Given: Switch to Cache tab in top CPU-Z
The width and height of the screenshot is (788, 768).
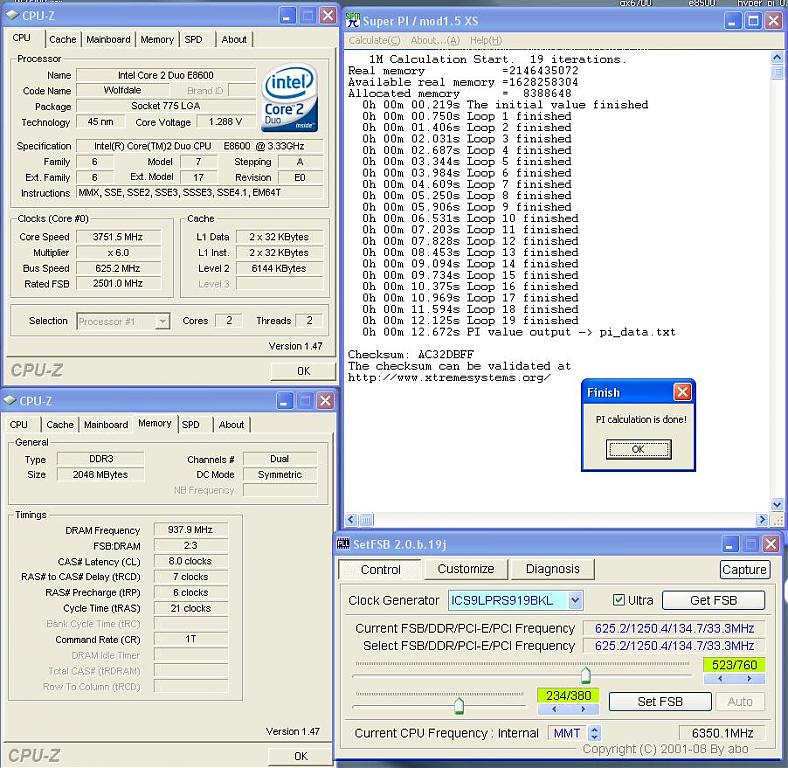Looking at the screenshot, I should point(63,39).
